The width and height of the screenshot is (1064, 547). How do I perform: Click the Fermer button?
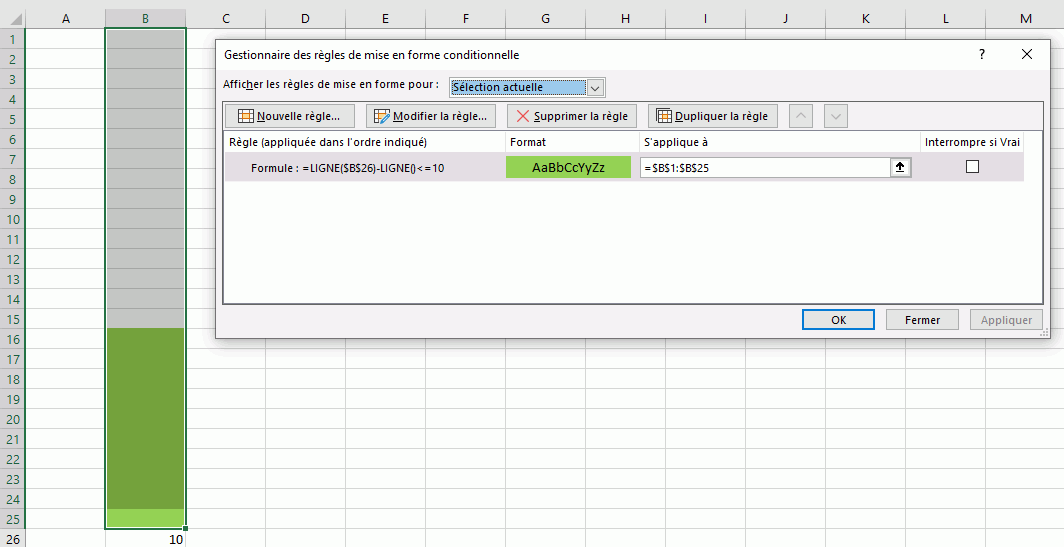click(922, 320)
